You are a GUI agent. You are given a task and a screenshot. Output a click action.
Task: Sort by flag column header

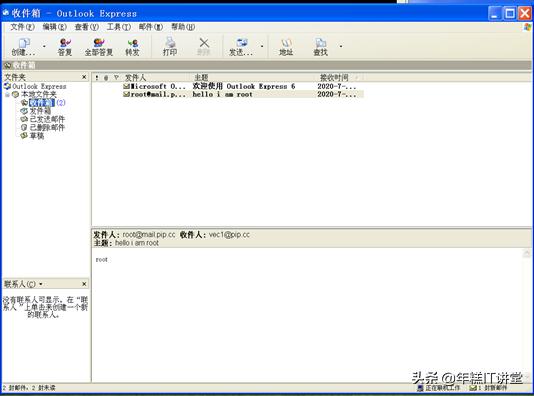pyautogui.click(x=116, y=78)
